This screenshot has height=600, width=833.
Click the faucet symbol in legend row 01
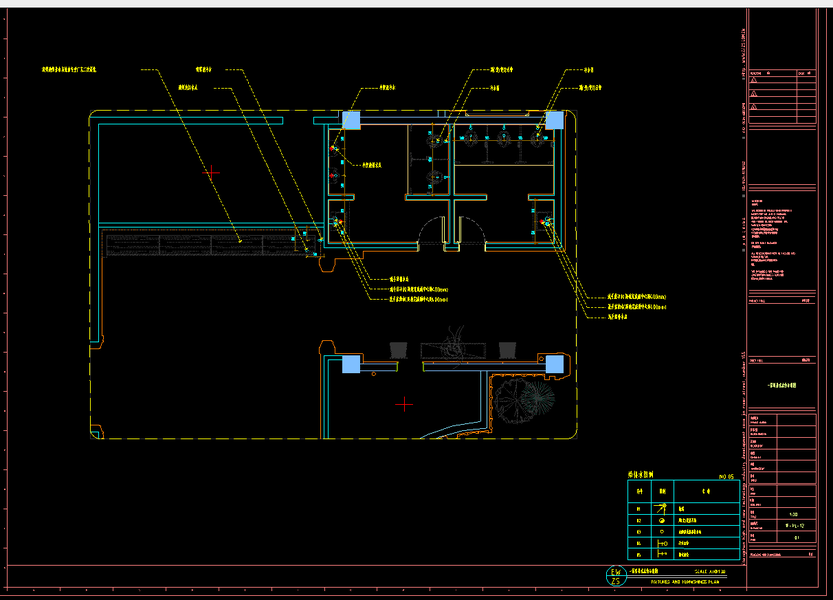click(661, 509)
